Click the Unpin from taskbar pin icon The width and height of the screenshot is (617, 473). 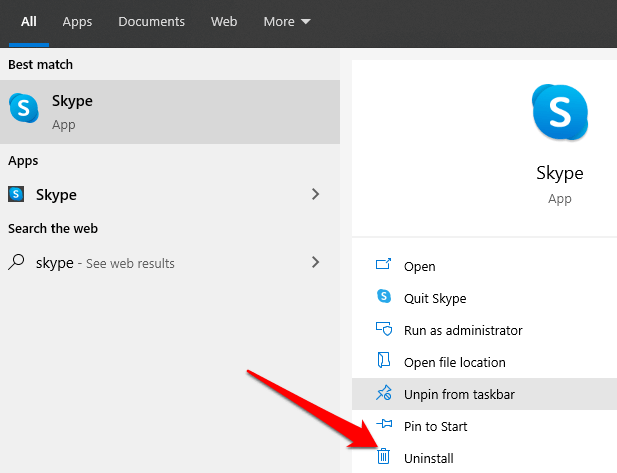coord(383,394)
